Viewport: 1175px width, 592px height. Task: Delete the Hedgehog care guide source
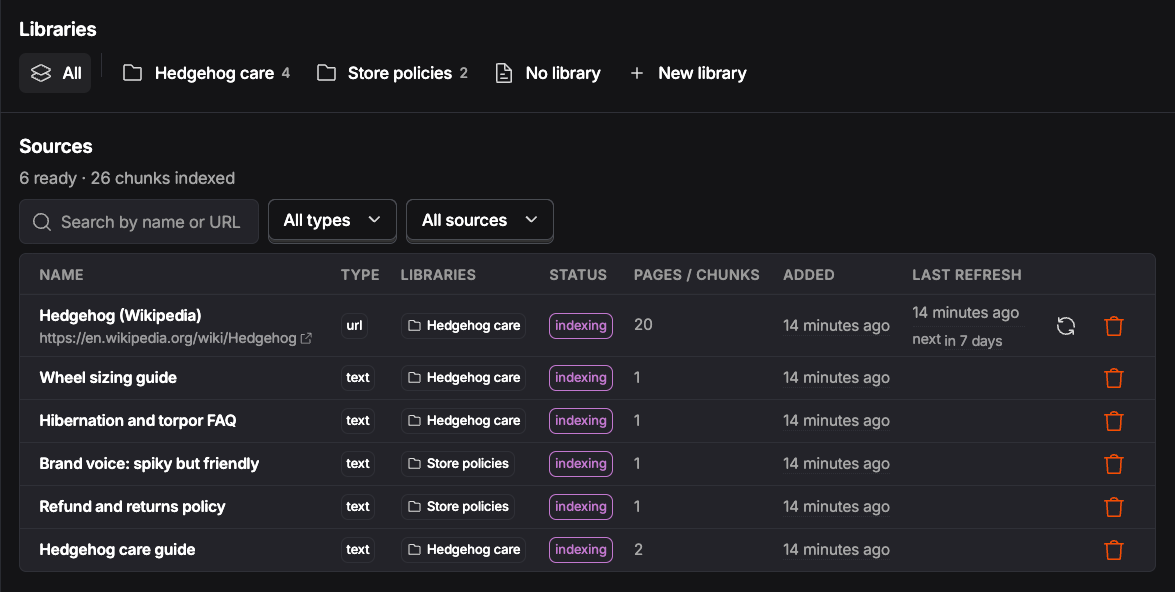click(1114, 550)
